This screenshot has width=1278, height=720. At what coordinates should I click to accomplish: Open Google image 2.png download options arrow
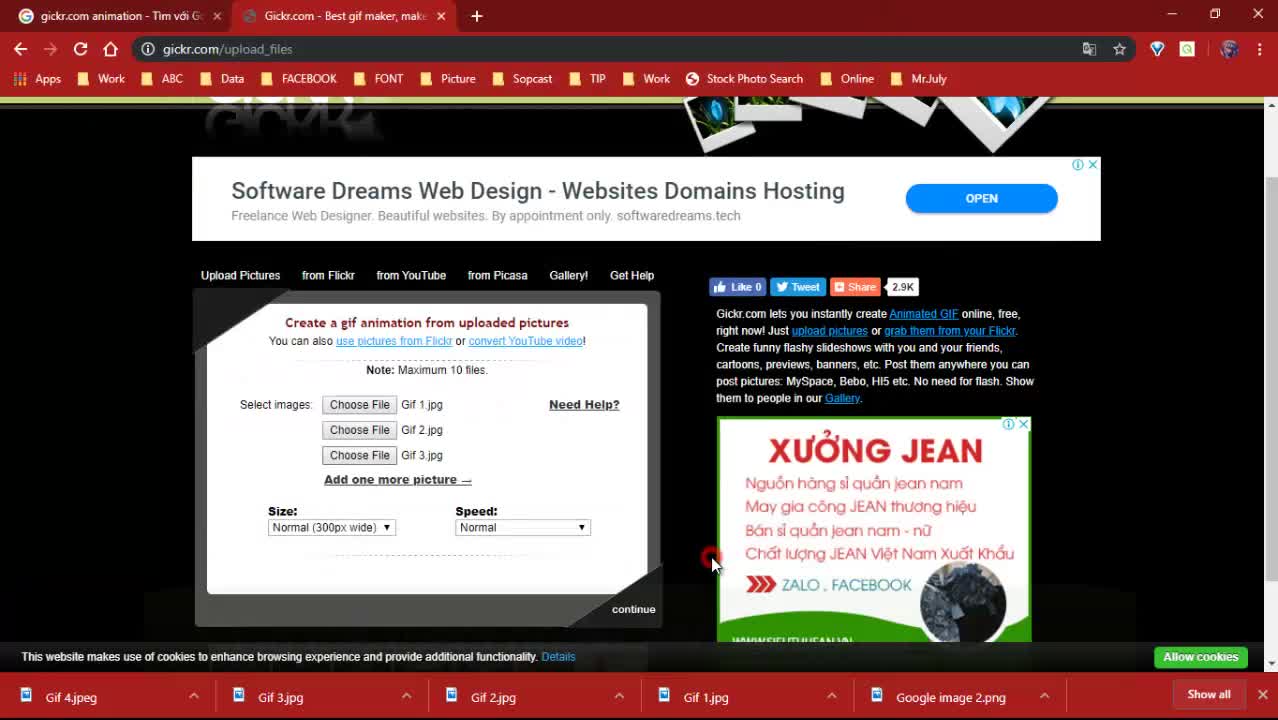point(1044,696)
